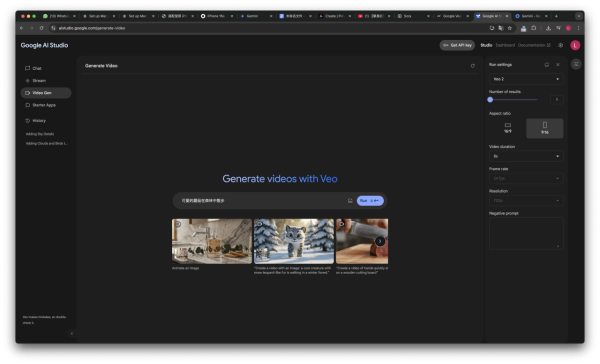Click the Google AI Studio logo
600x364 pixels.
44,45
